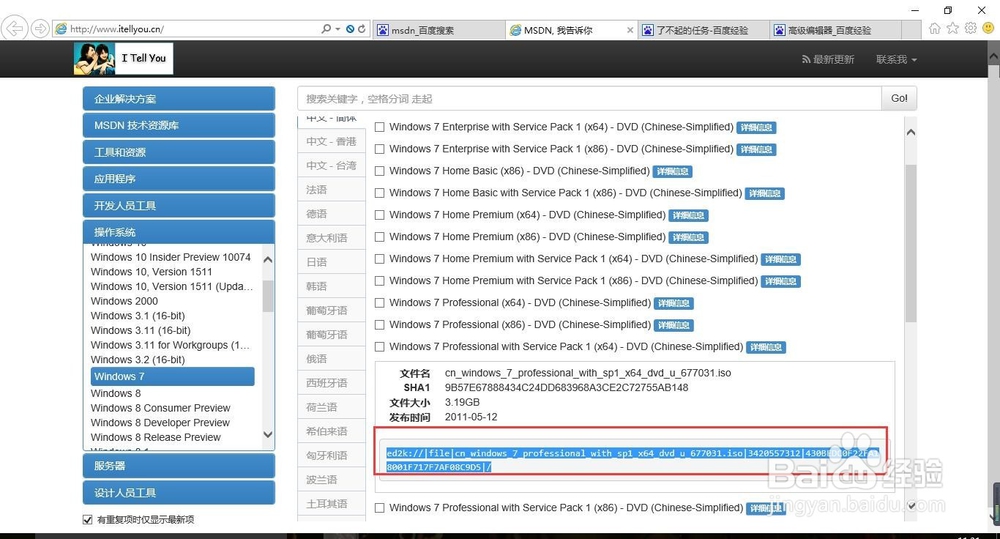Select the 俄语 language tab
The image size is (1000, 539).
pyautogui.click(x=331, y=359)
